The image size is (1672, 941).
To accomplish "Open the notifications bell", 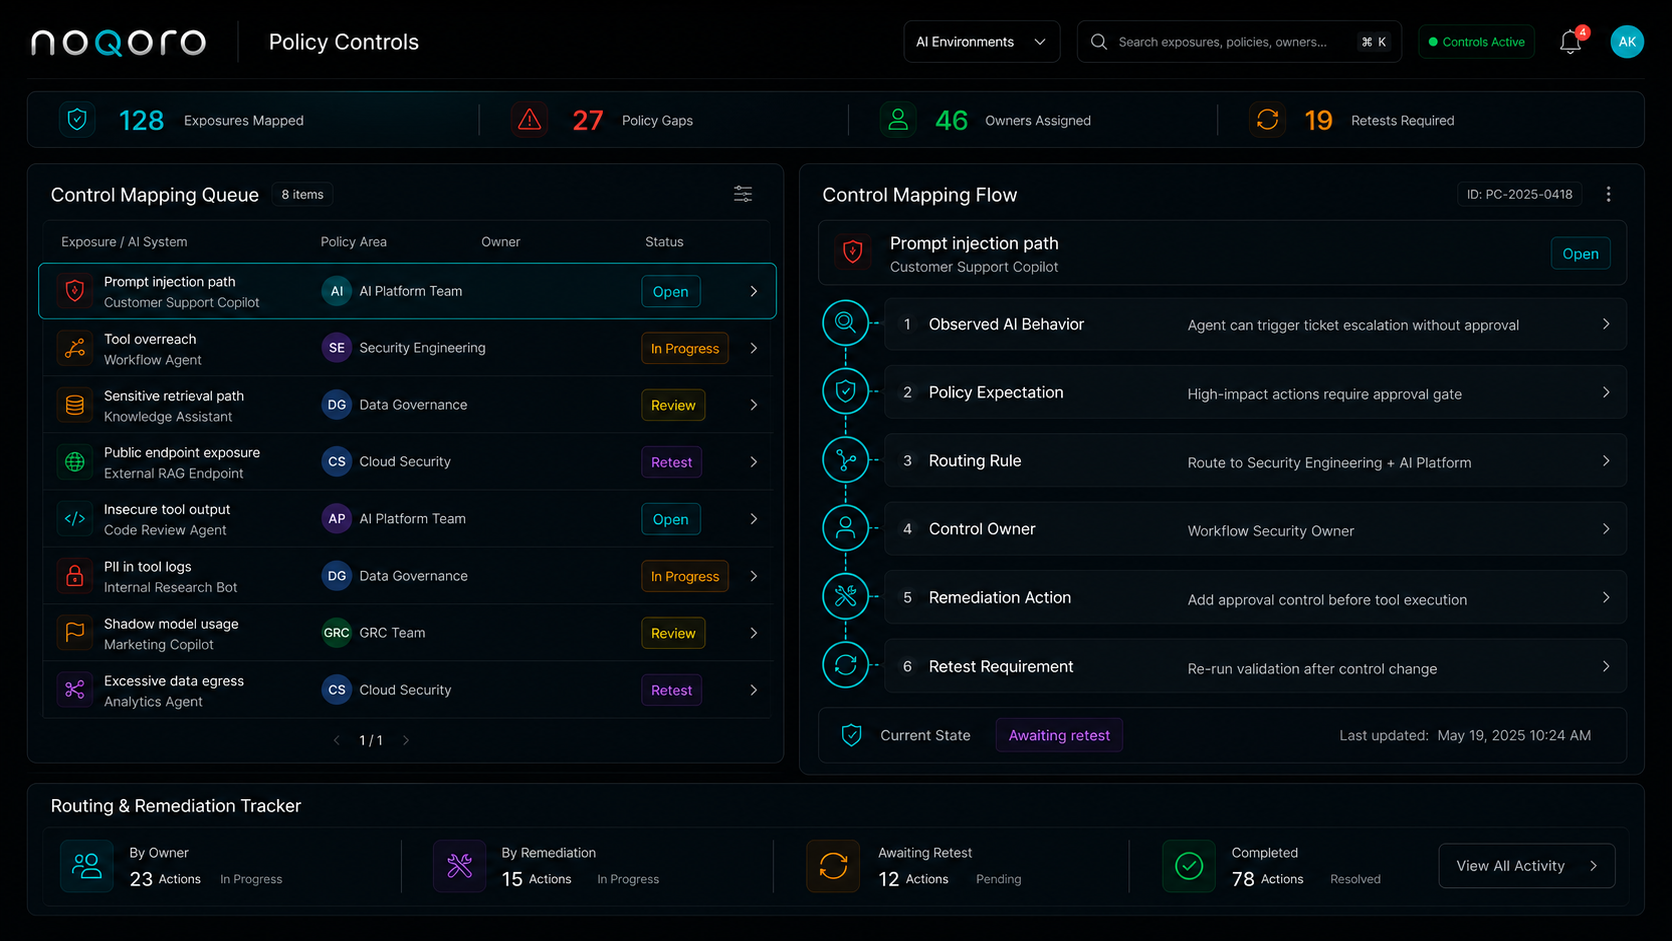I will click(1570, 42).
